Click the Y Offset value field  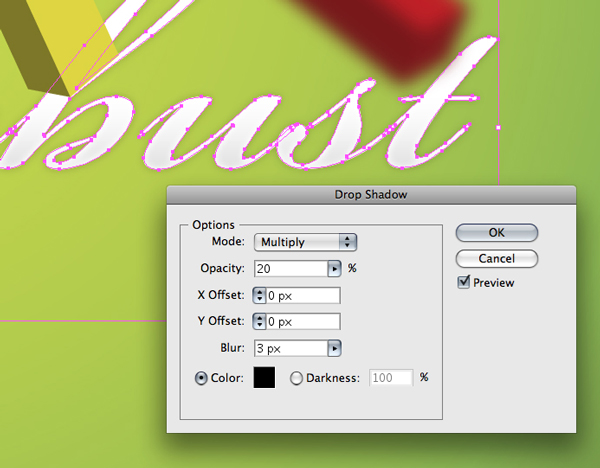303,321
